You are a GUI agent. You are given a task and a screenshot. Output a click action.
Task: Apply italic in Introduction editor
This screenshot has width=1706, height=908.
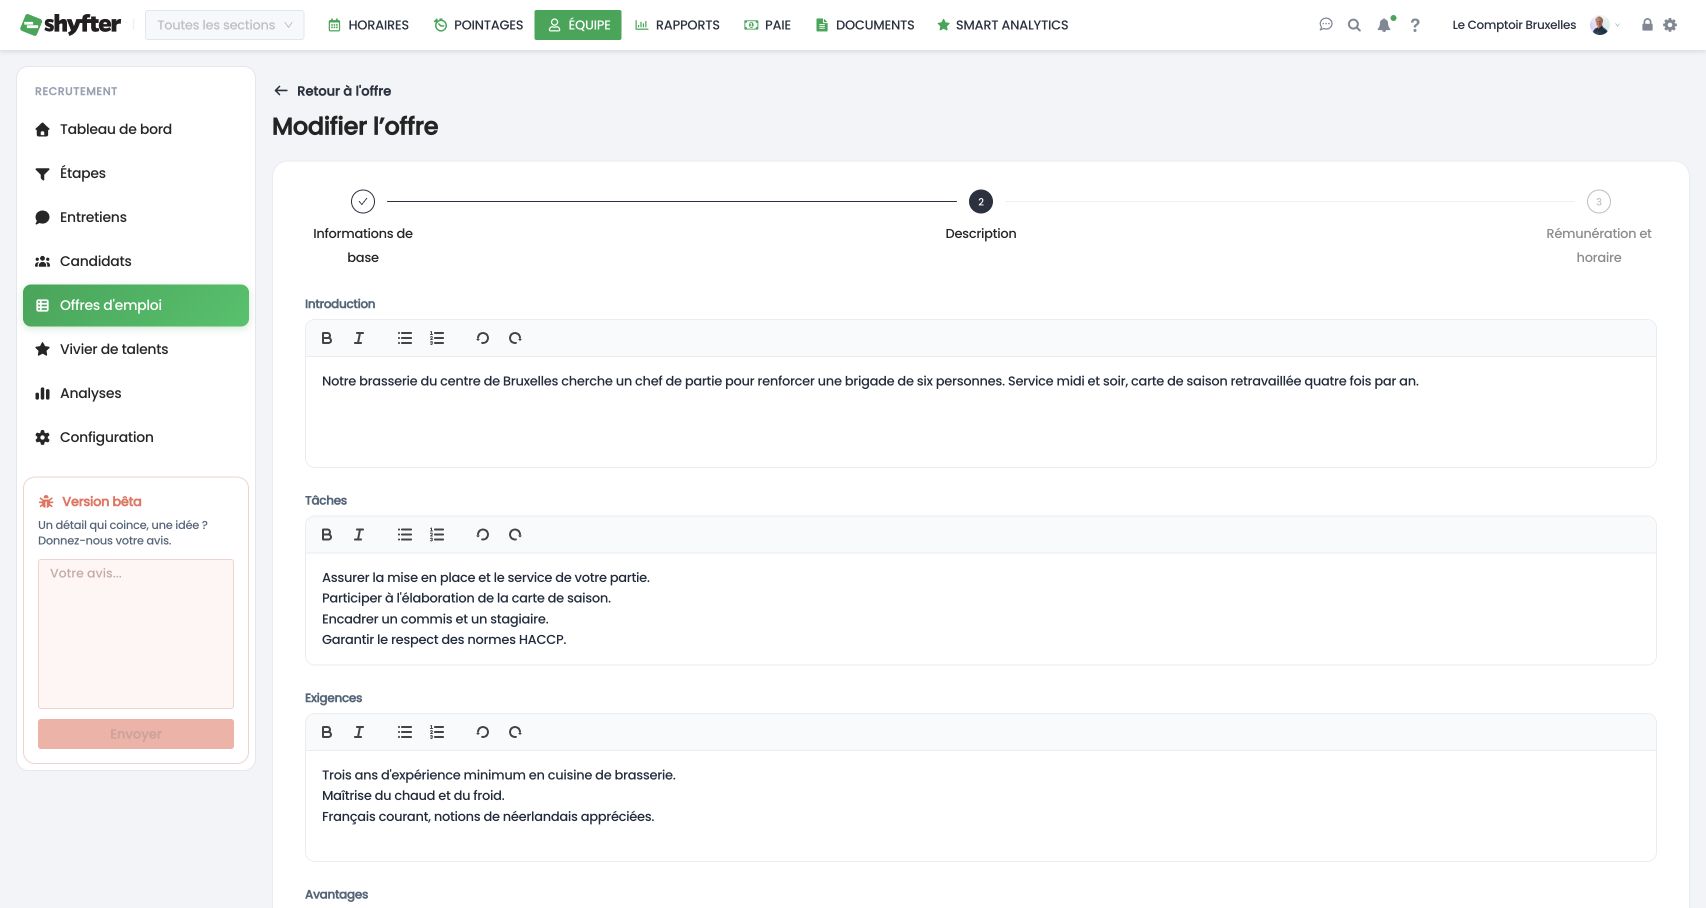(359, 338)
